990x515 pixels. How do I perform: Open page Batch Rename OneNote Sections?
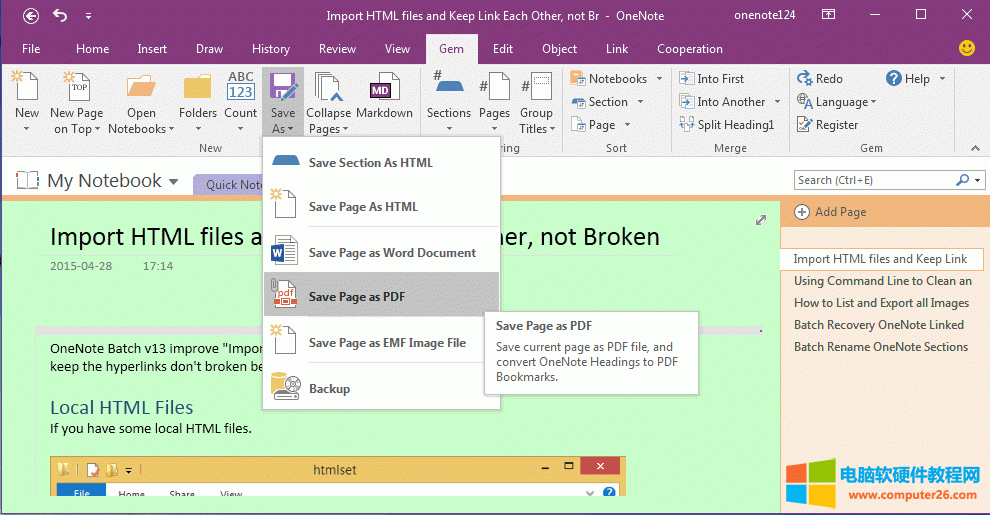click(881, 347)
